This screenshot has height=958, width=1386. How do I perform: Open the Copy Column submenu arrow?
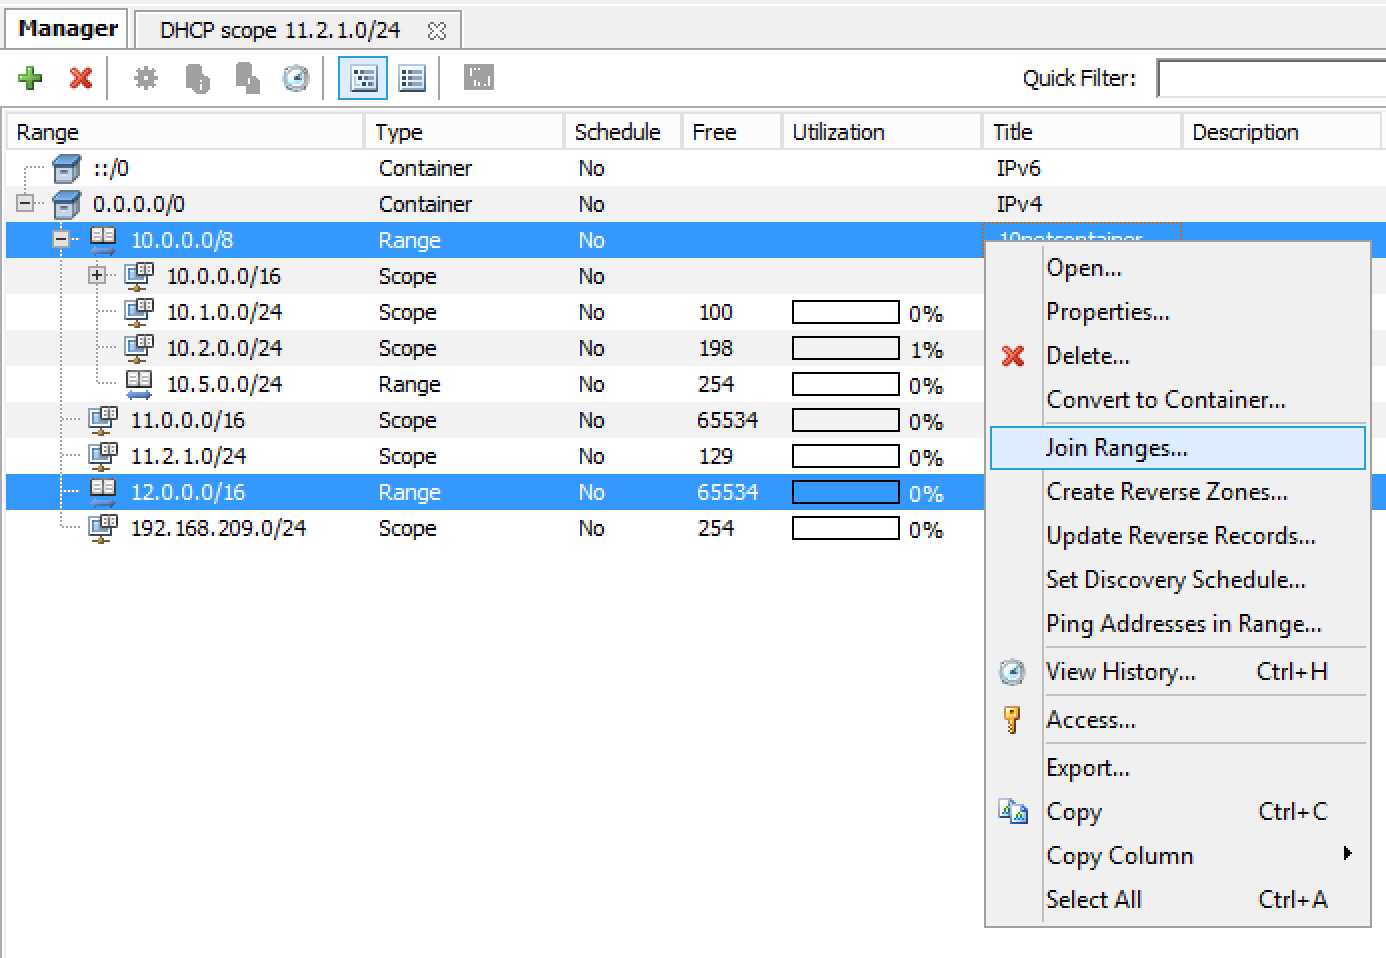pyautogui.click(x=1347, y=854)
